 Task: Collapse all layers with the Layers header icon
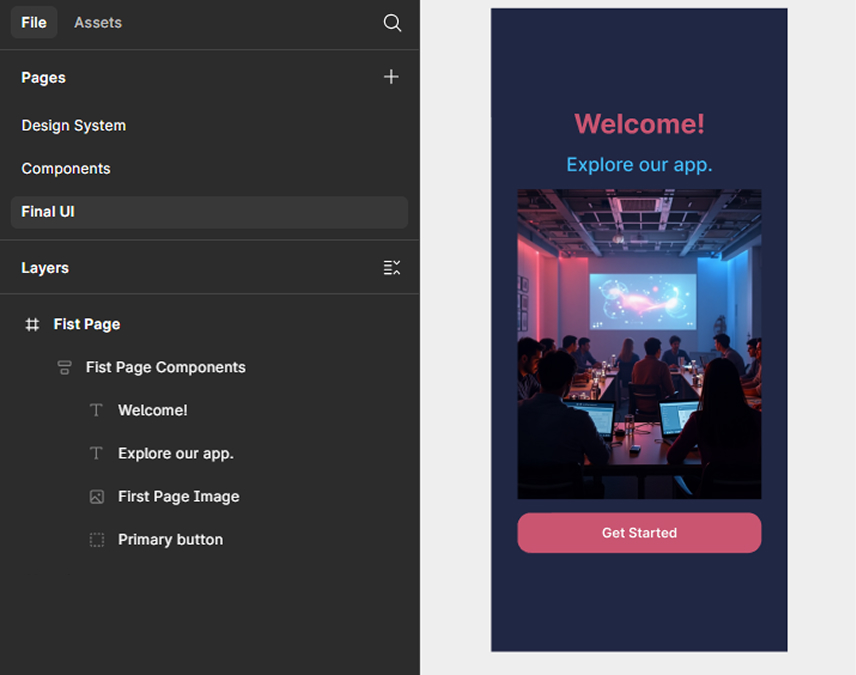pyautogui.click(x=392, y=268)
